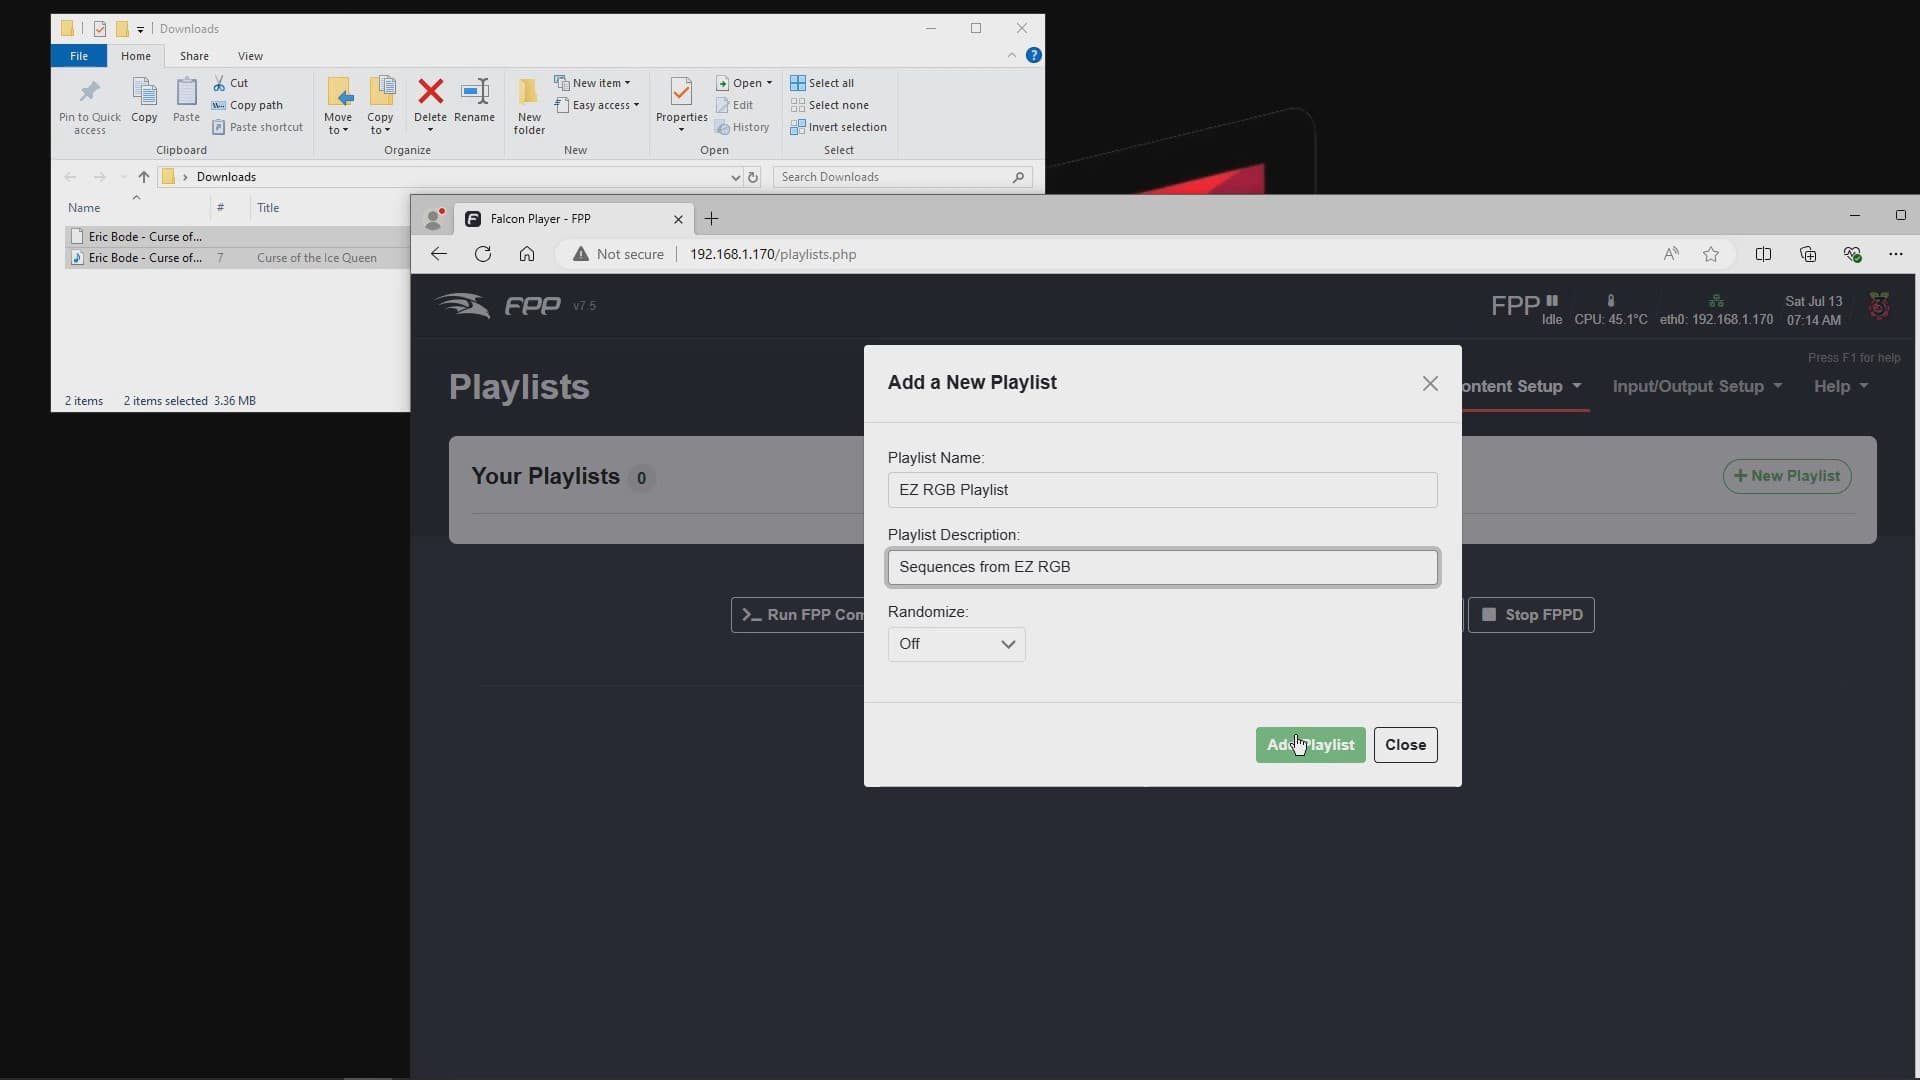
Task: Open the Open dropdown in Explorer ribbon
Action: 745,83
